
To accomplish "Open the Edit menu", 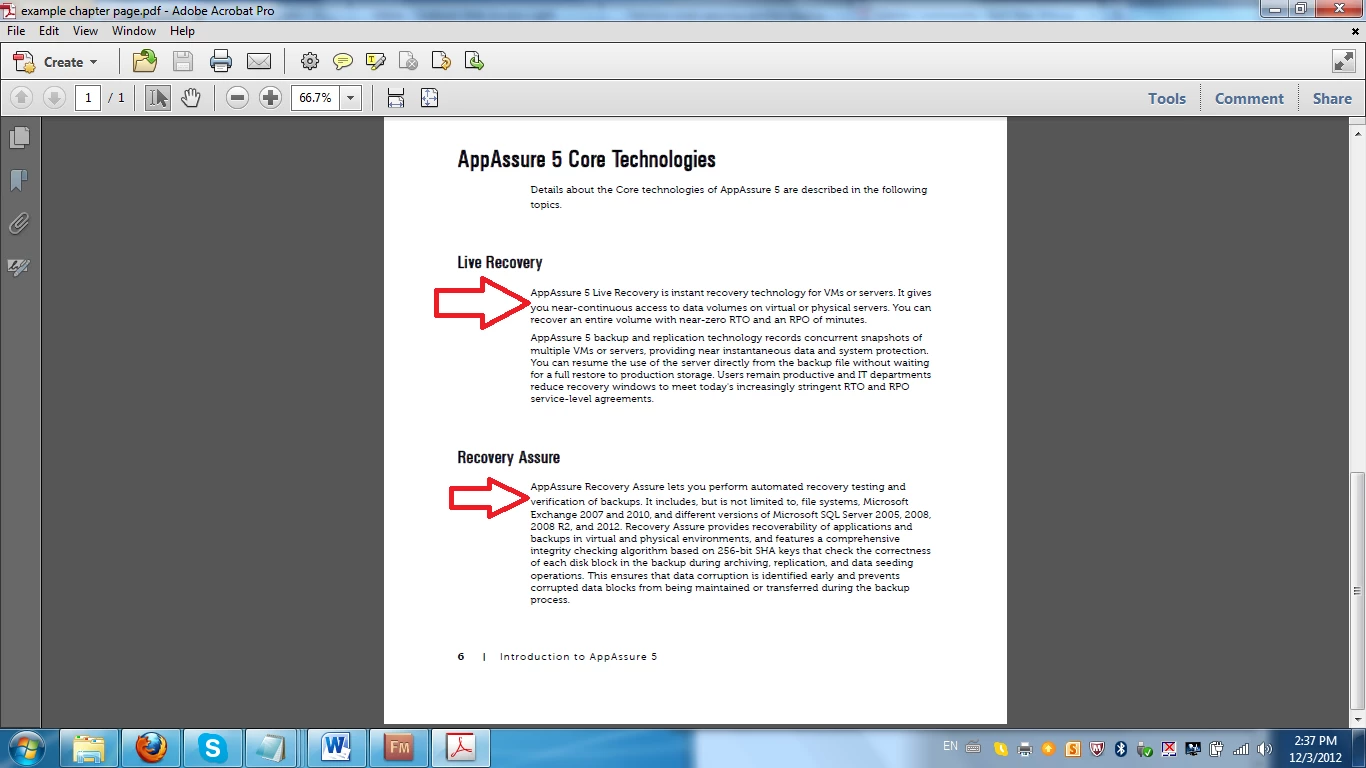I will pos(49,31).
